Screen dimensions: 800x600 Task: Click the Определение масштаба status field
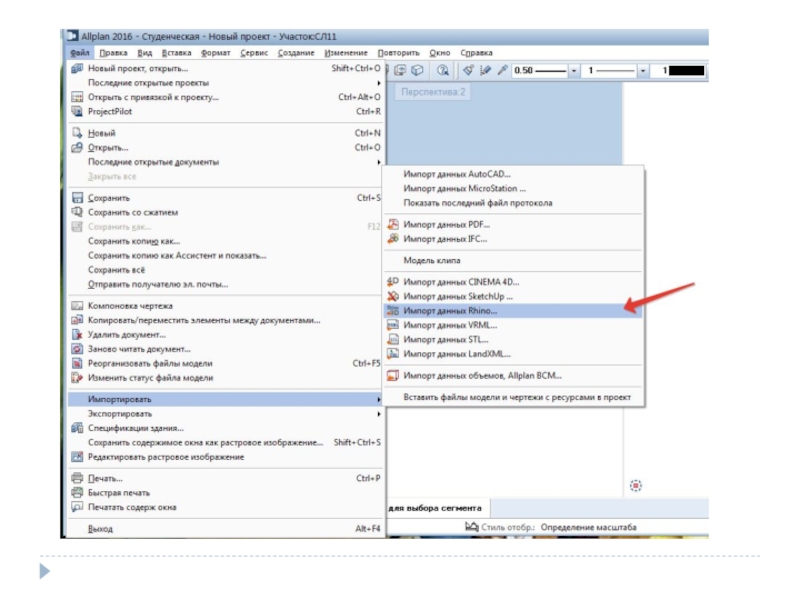[x=589, y=527]
